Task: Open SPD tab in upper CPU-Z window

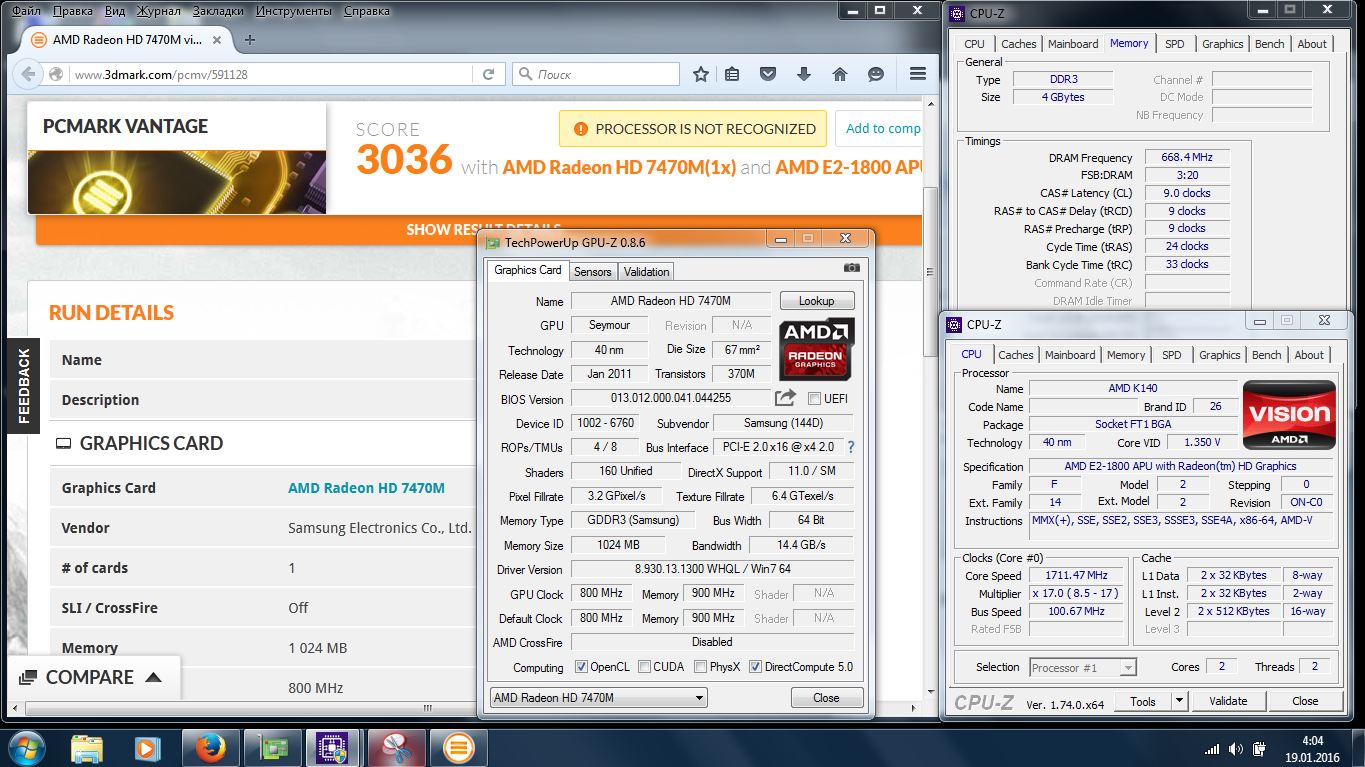Action: [x=1175, y=44]
